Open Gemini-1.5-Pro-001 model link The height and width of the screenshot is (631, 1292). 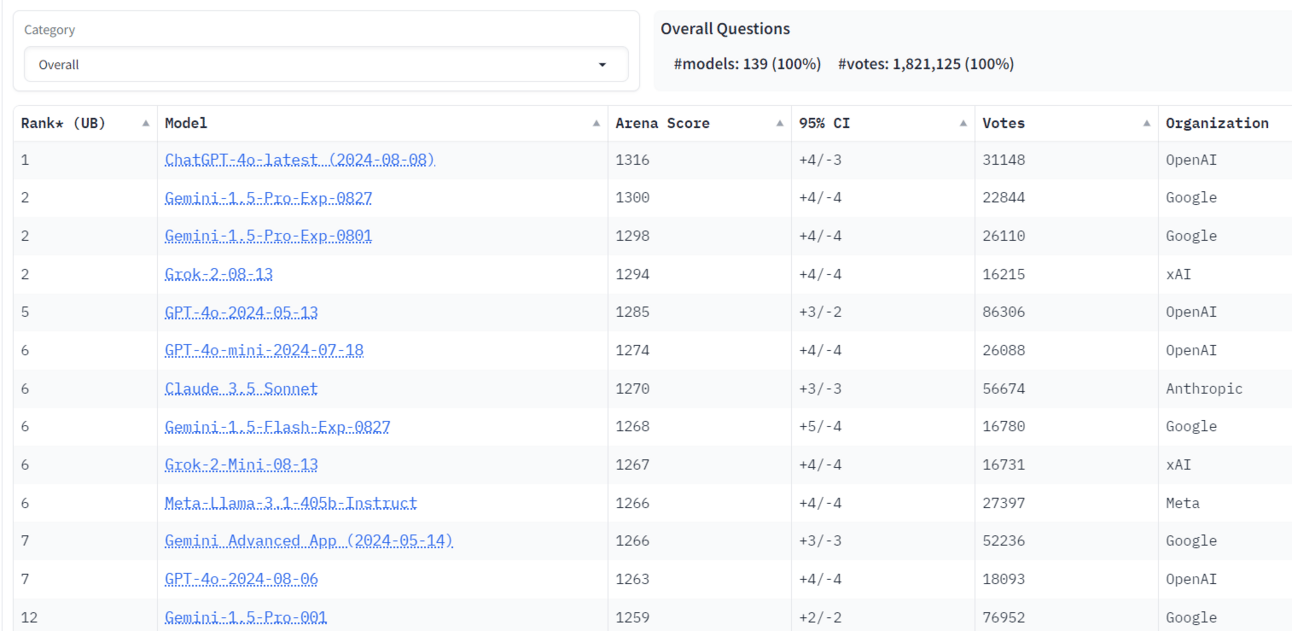click(246, 617)
